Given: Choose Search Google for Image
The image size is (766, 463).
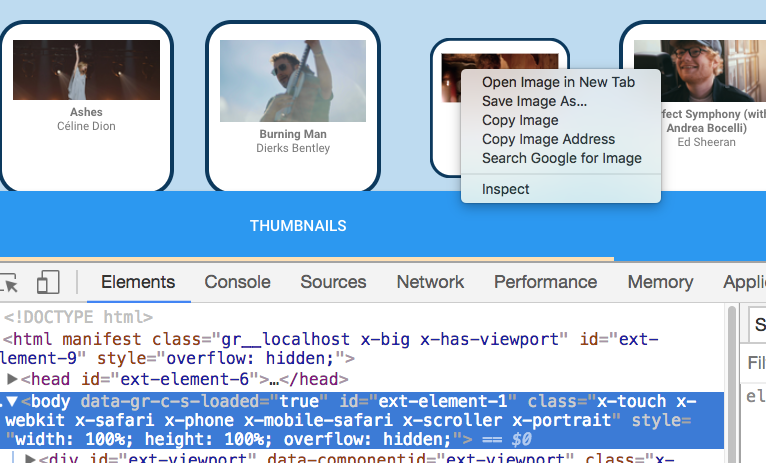Looking at the screenshot, I should coord(561,158).
